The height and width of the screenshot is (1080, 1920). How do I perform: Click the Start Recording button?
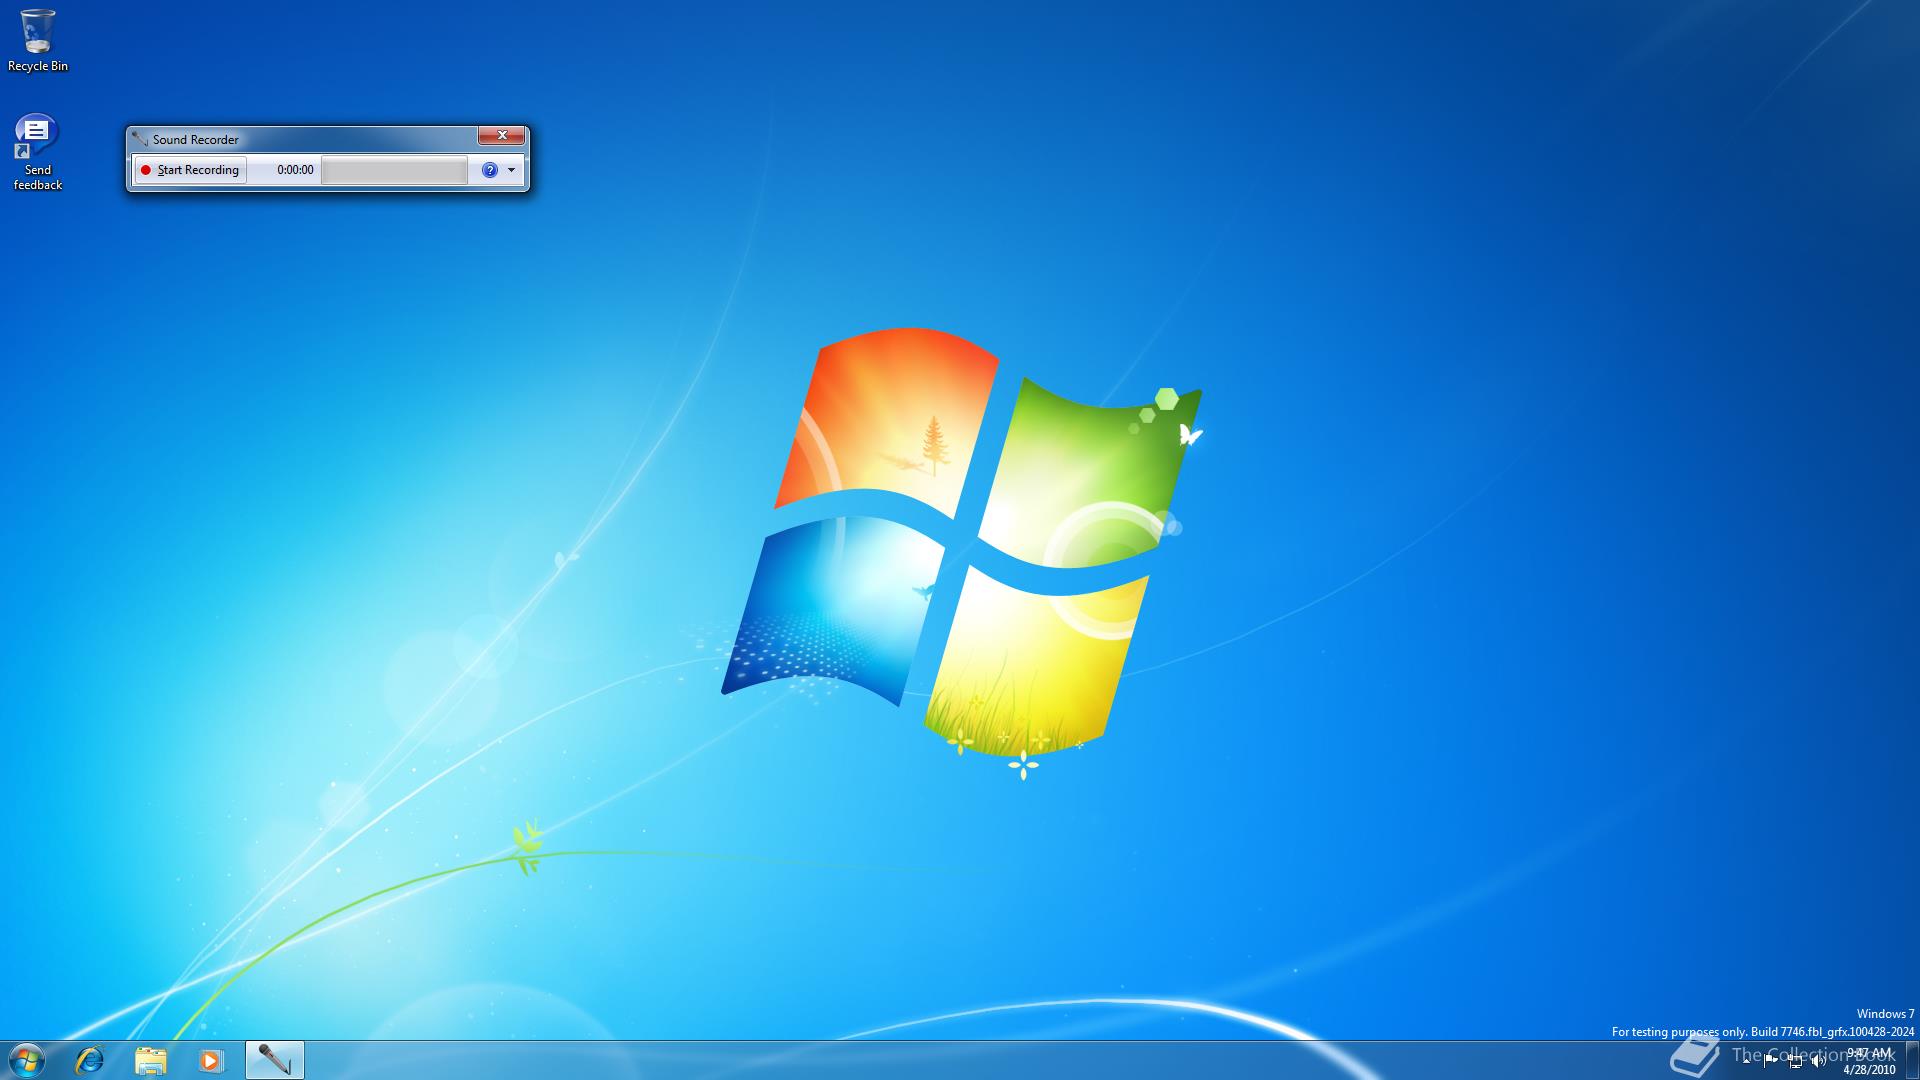click(x=191, y=170)
